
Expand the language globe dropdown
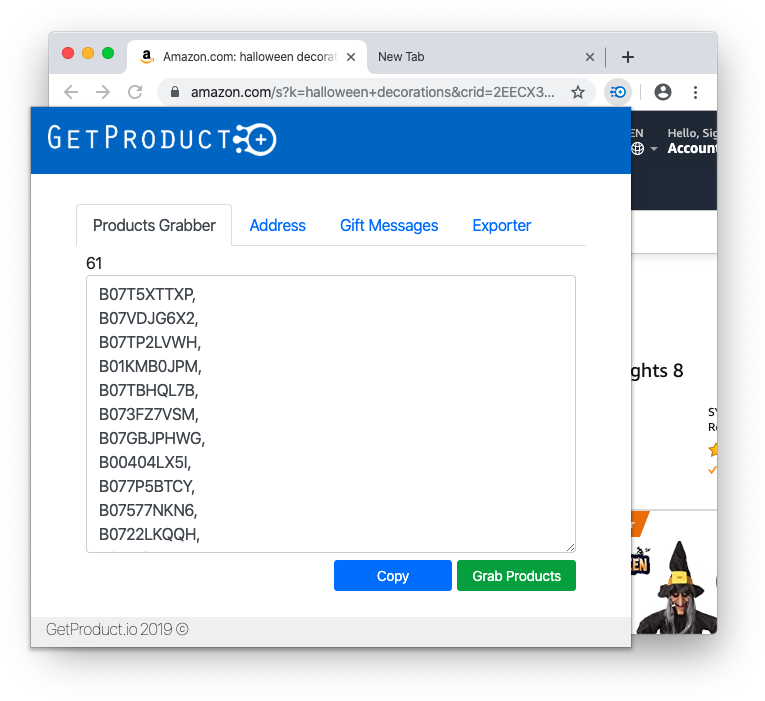[642, 149]
